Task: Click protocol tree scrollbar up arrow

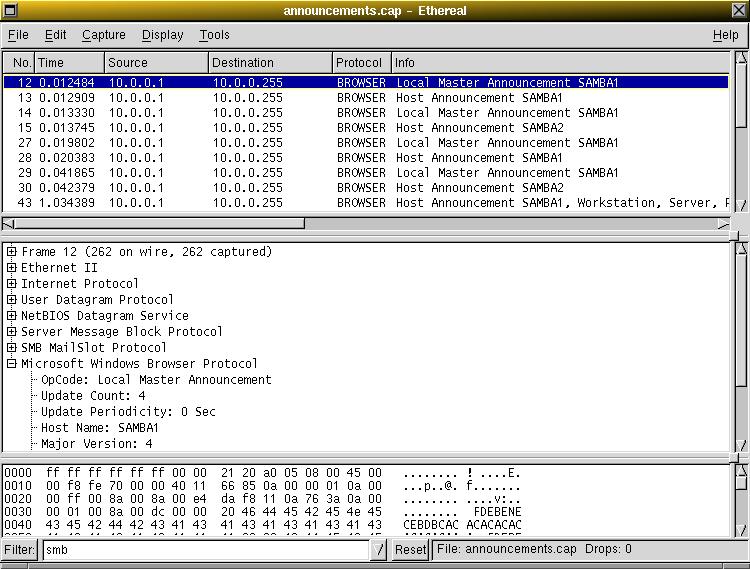Action: [x=741, y=248]
